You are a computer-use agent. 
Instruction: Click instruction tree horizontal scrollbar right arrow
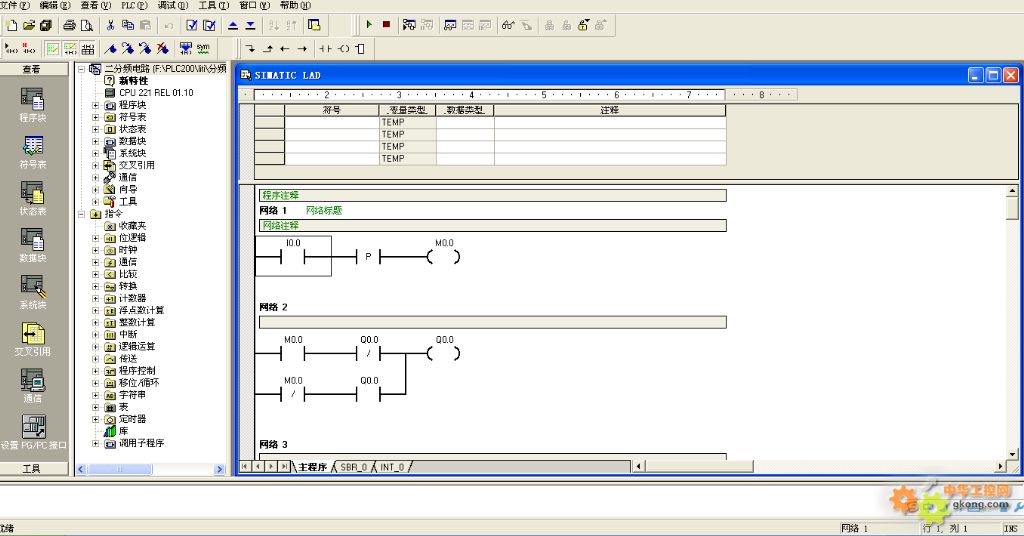(x=219, y=469)
